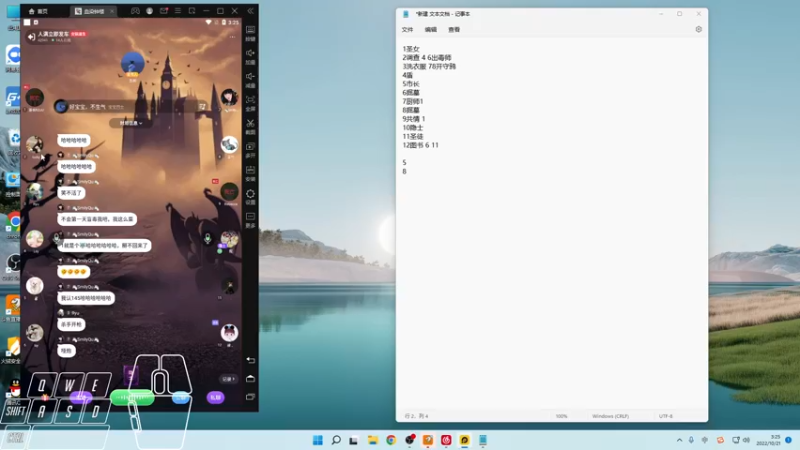Open taskbar Search
This screenshot has height=450, width=800.
pyautogui.click(x=336, y=440)
